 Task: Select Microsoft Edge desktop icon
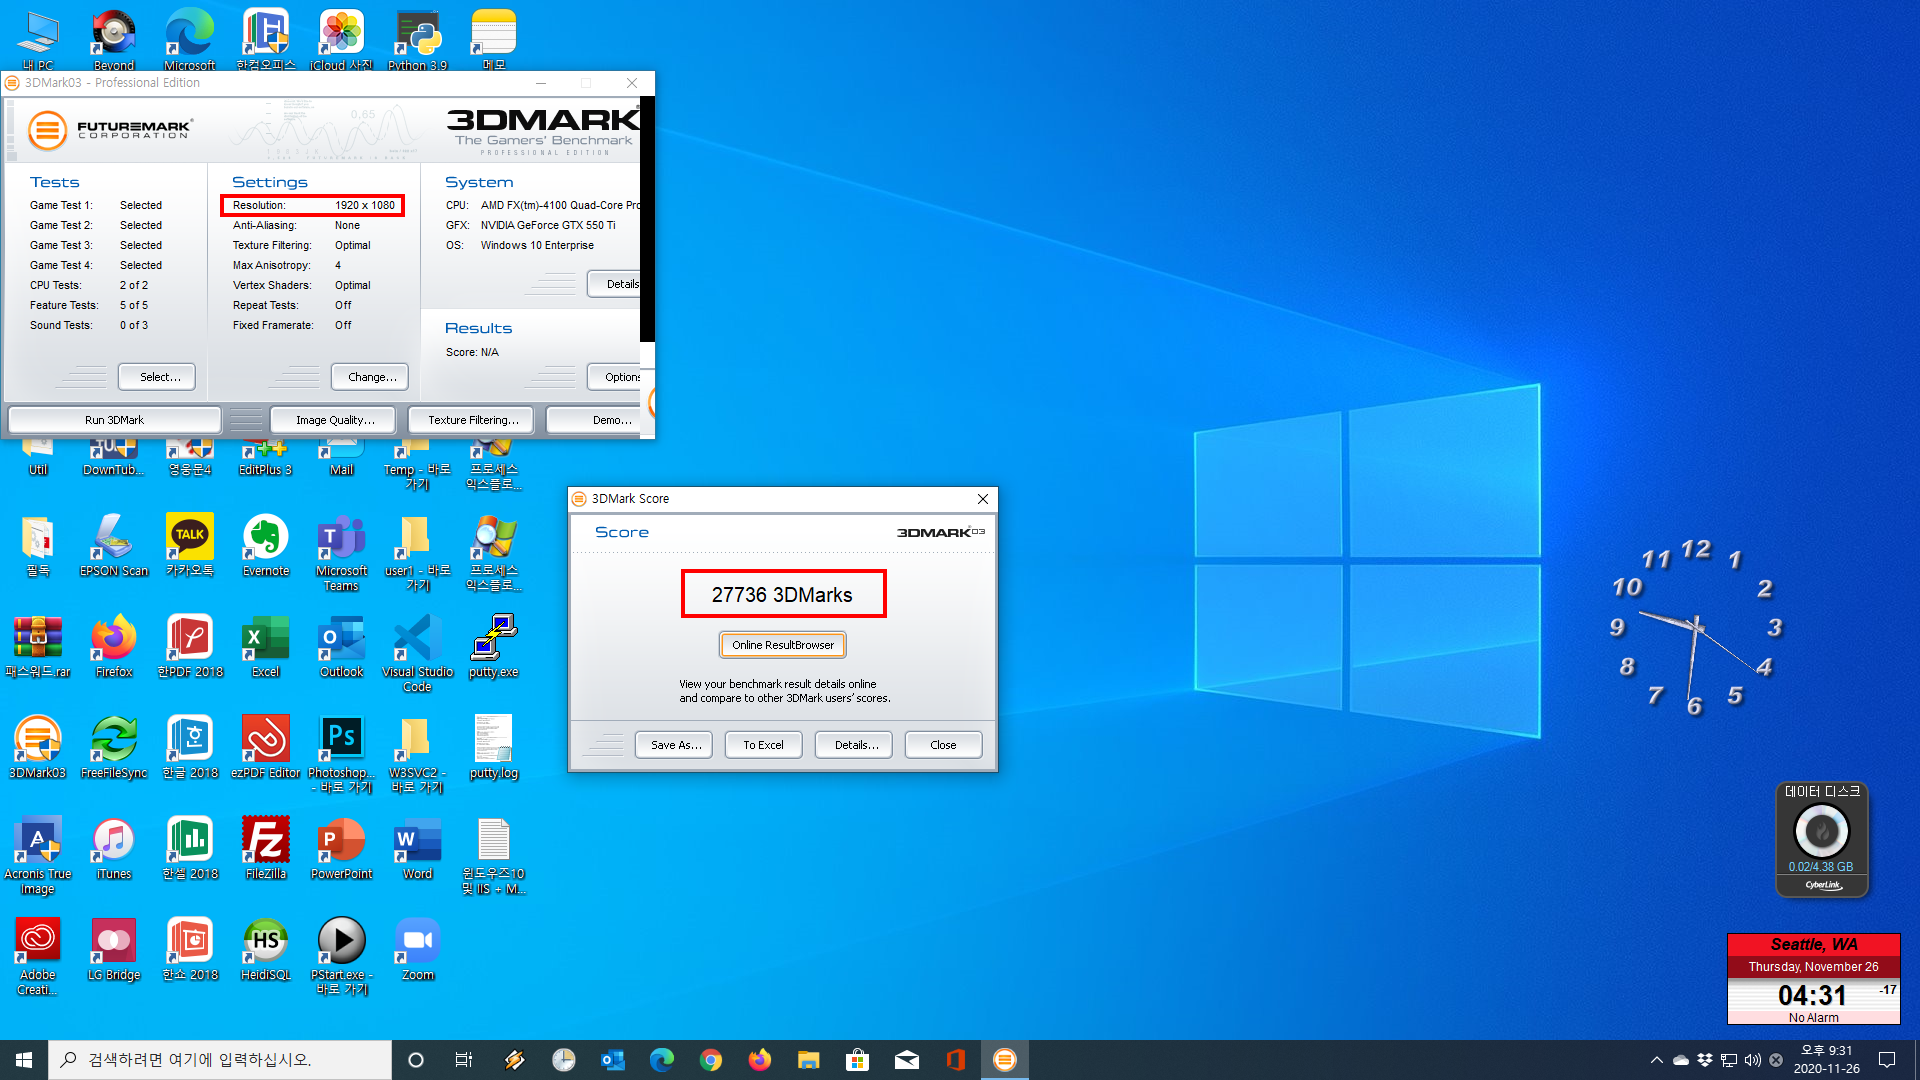[x=190, y=40]
